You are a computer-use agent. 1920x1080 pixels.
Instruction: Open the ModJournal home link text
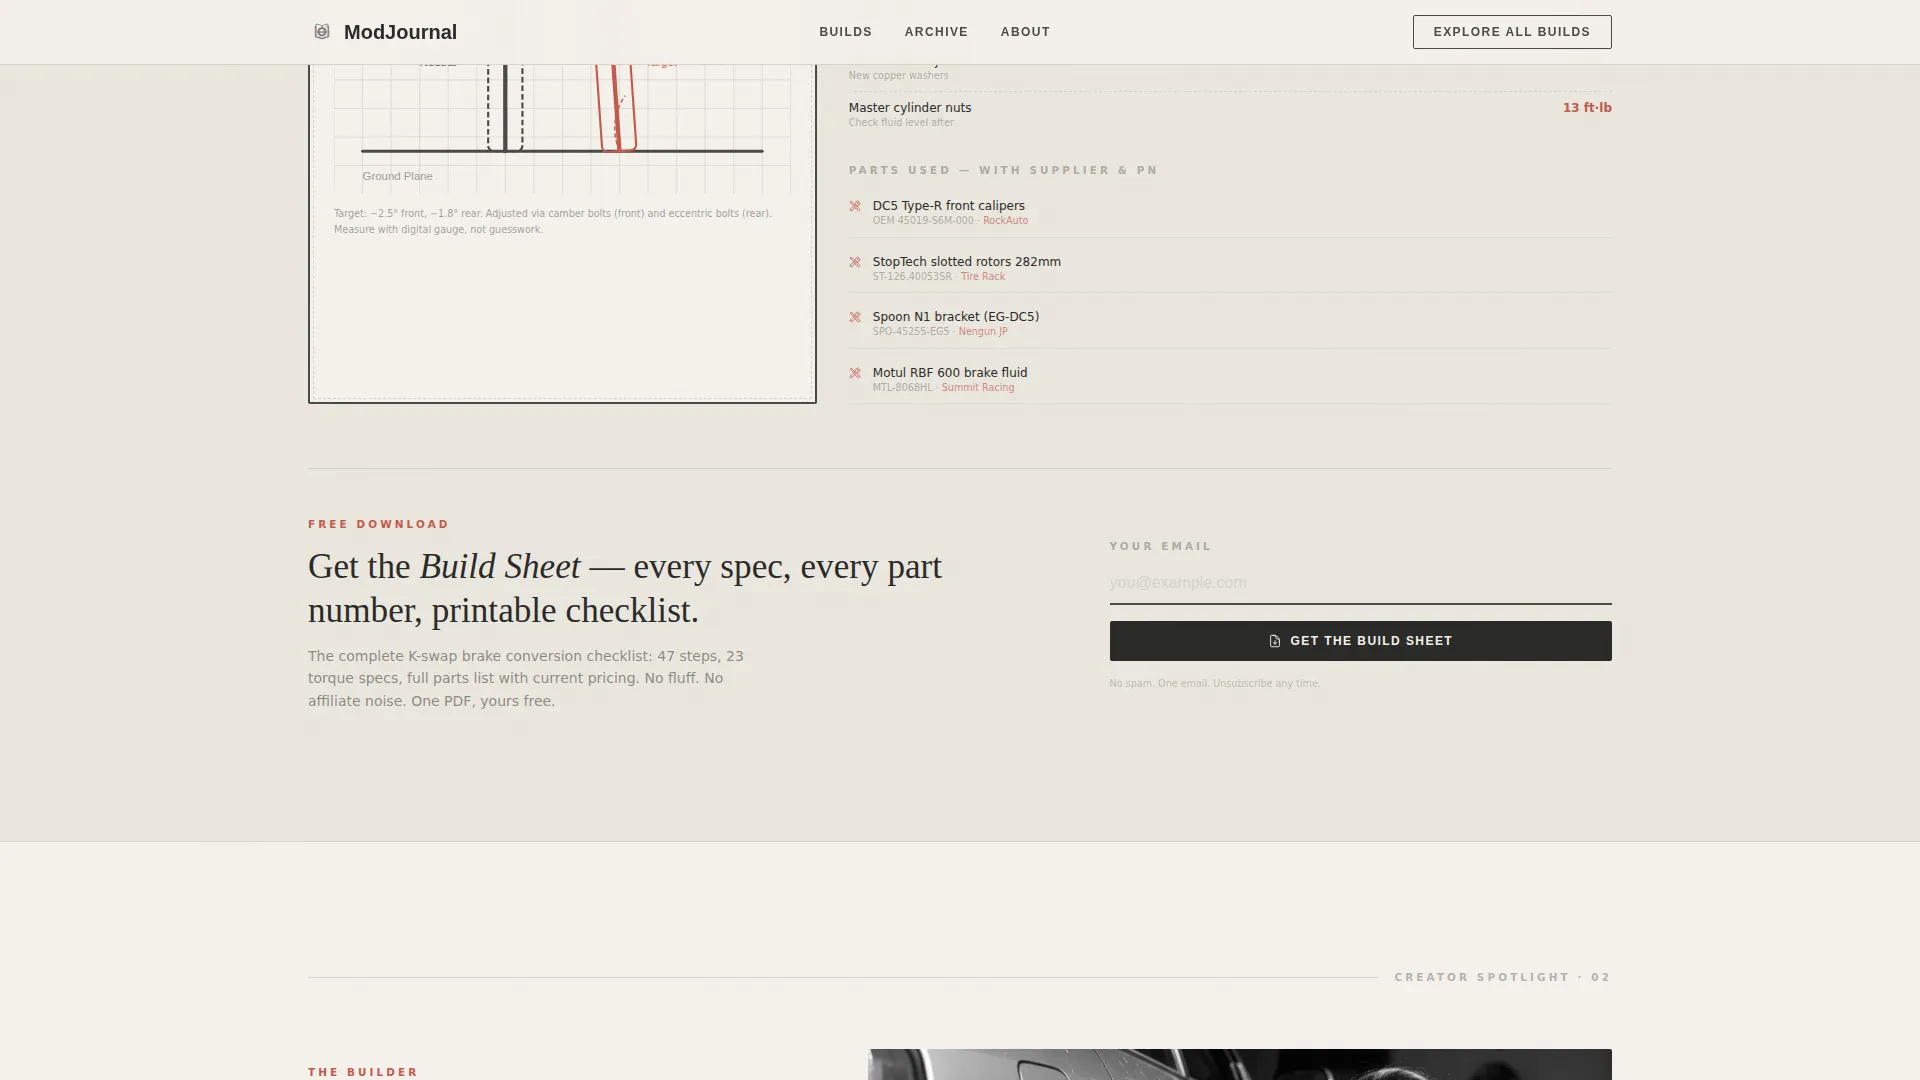click(x=400, y=32)
